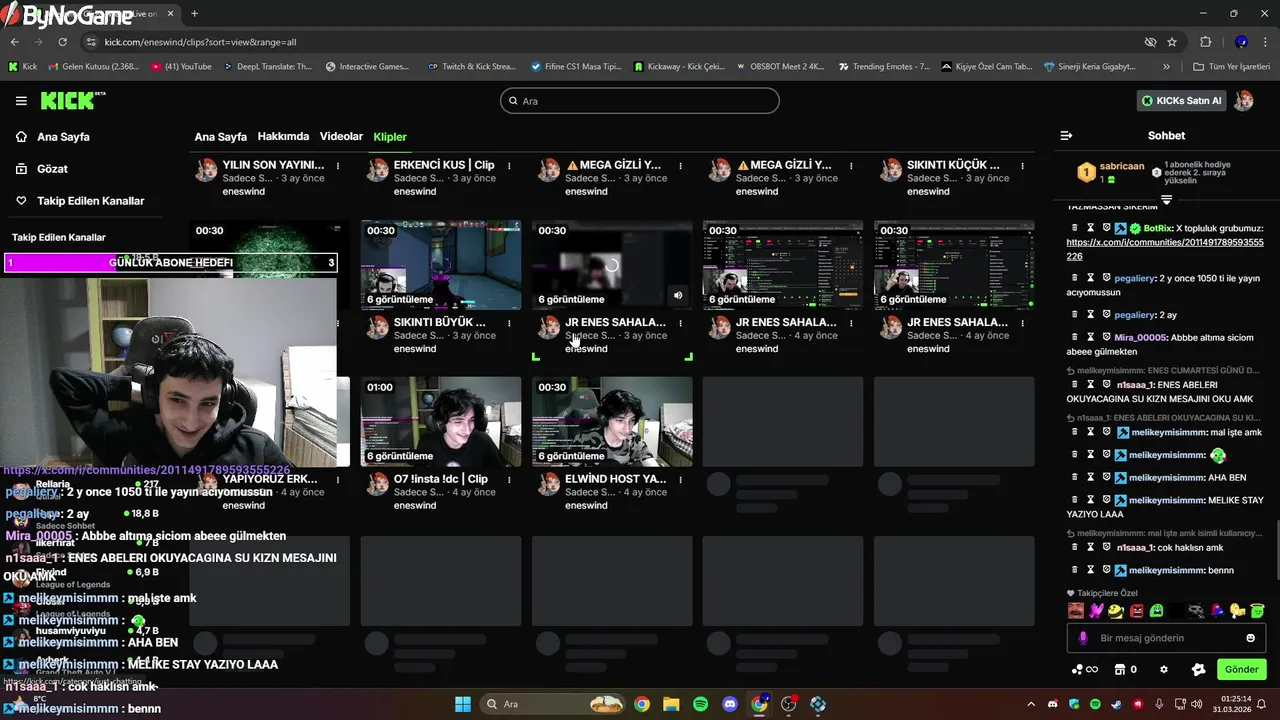Open the chat shop icon

click(1120, 669)
